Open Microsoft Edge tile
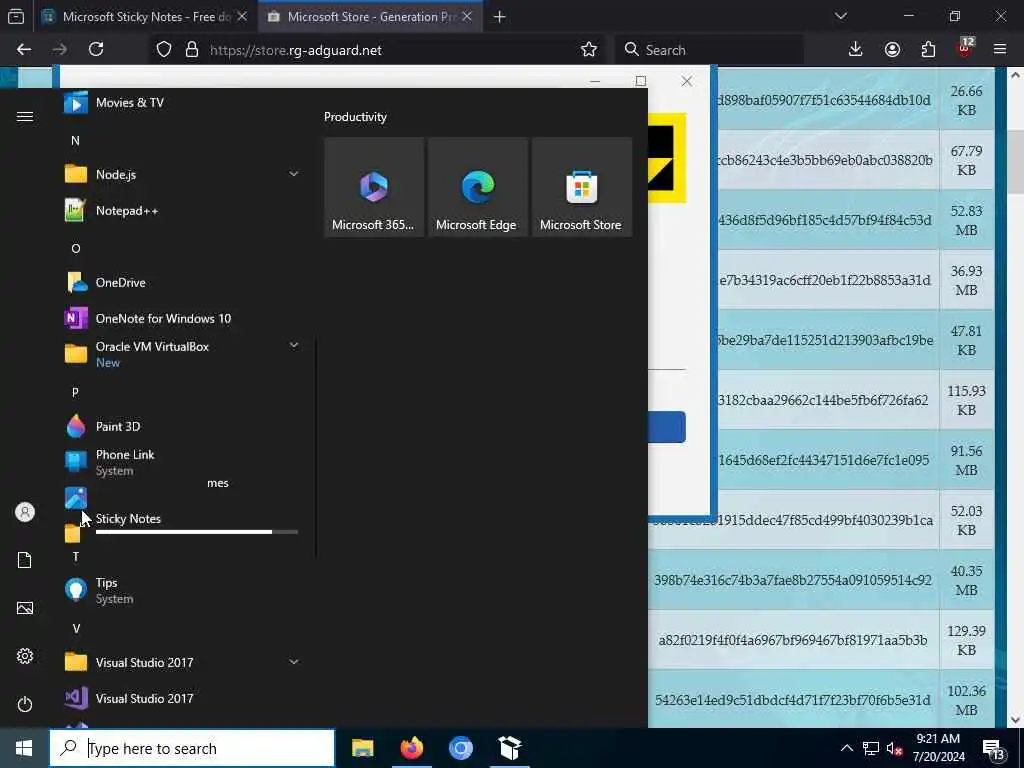Screen dimensions: 1024x768 tap(477, 187)
